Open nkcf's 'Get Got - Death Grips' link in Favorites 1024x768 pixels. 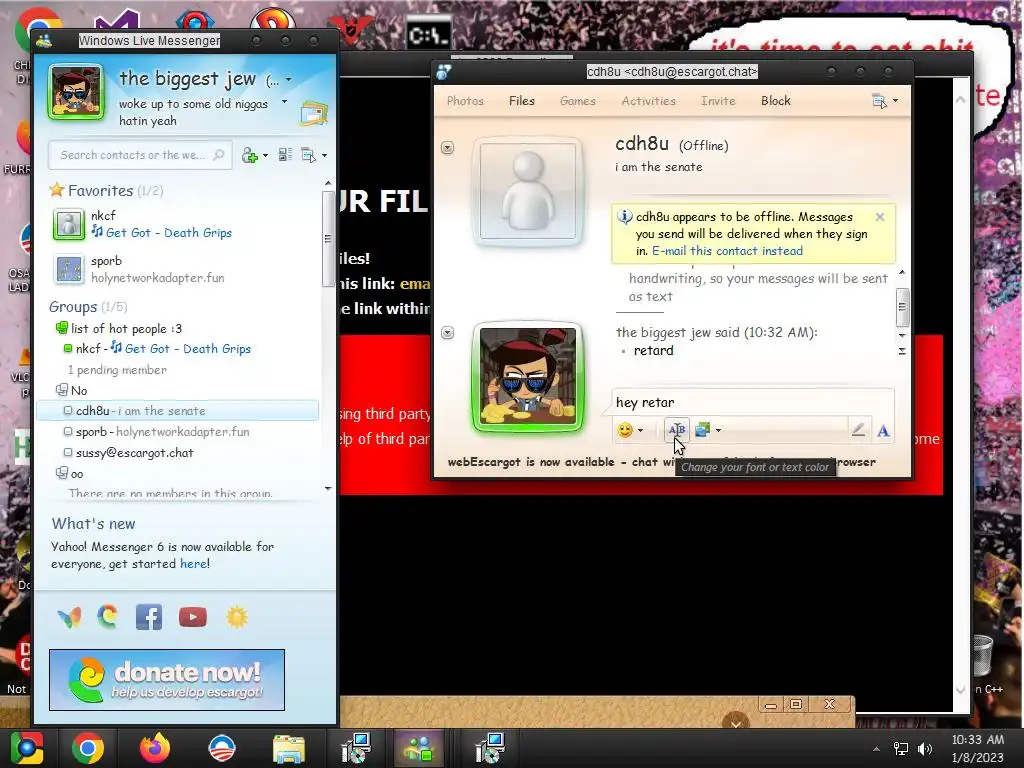(168, 232)
